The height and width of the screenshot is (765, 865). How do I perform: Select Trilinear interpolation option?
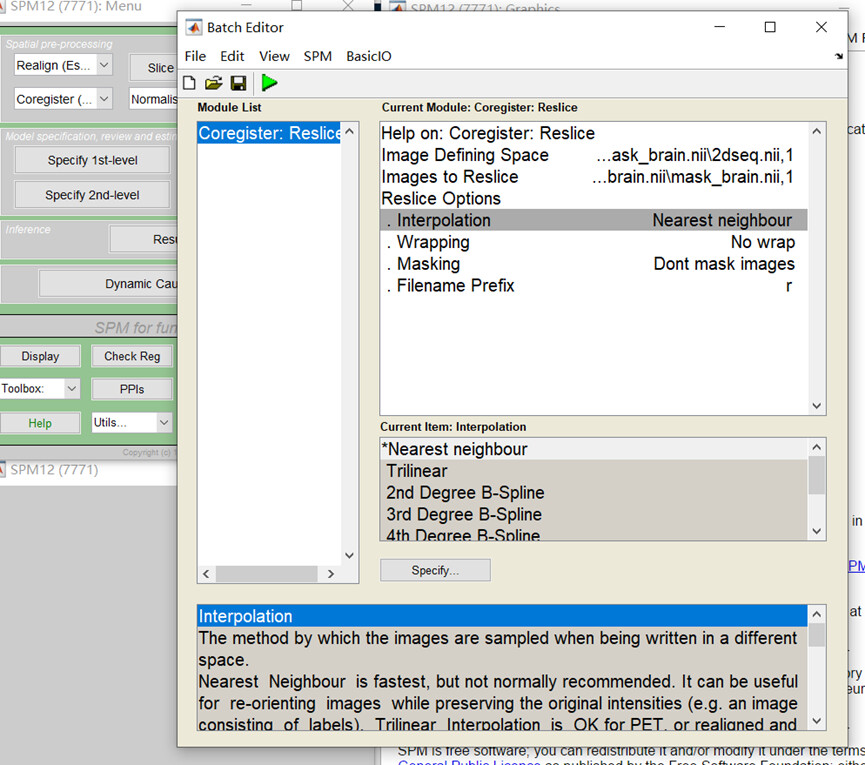(417, 471)
